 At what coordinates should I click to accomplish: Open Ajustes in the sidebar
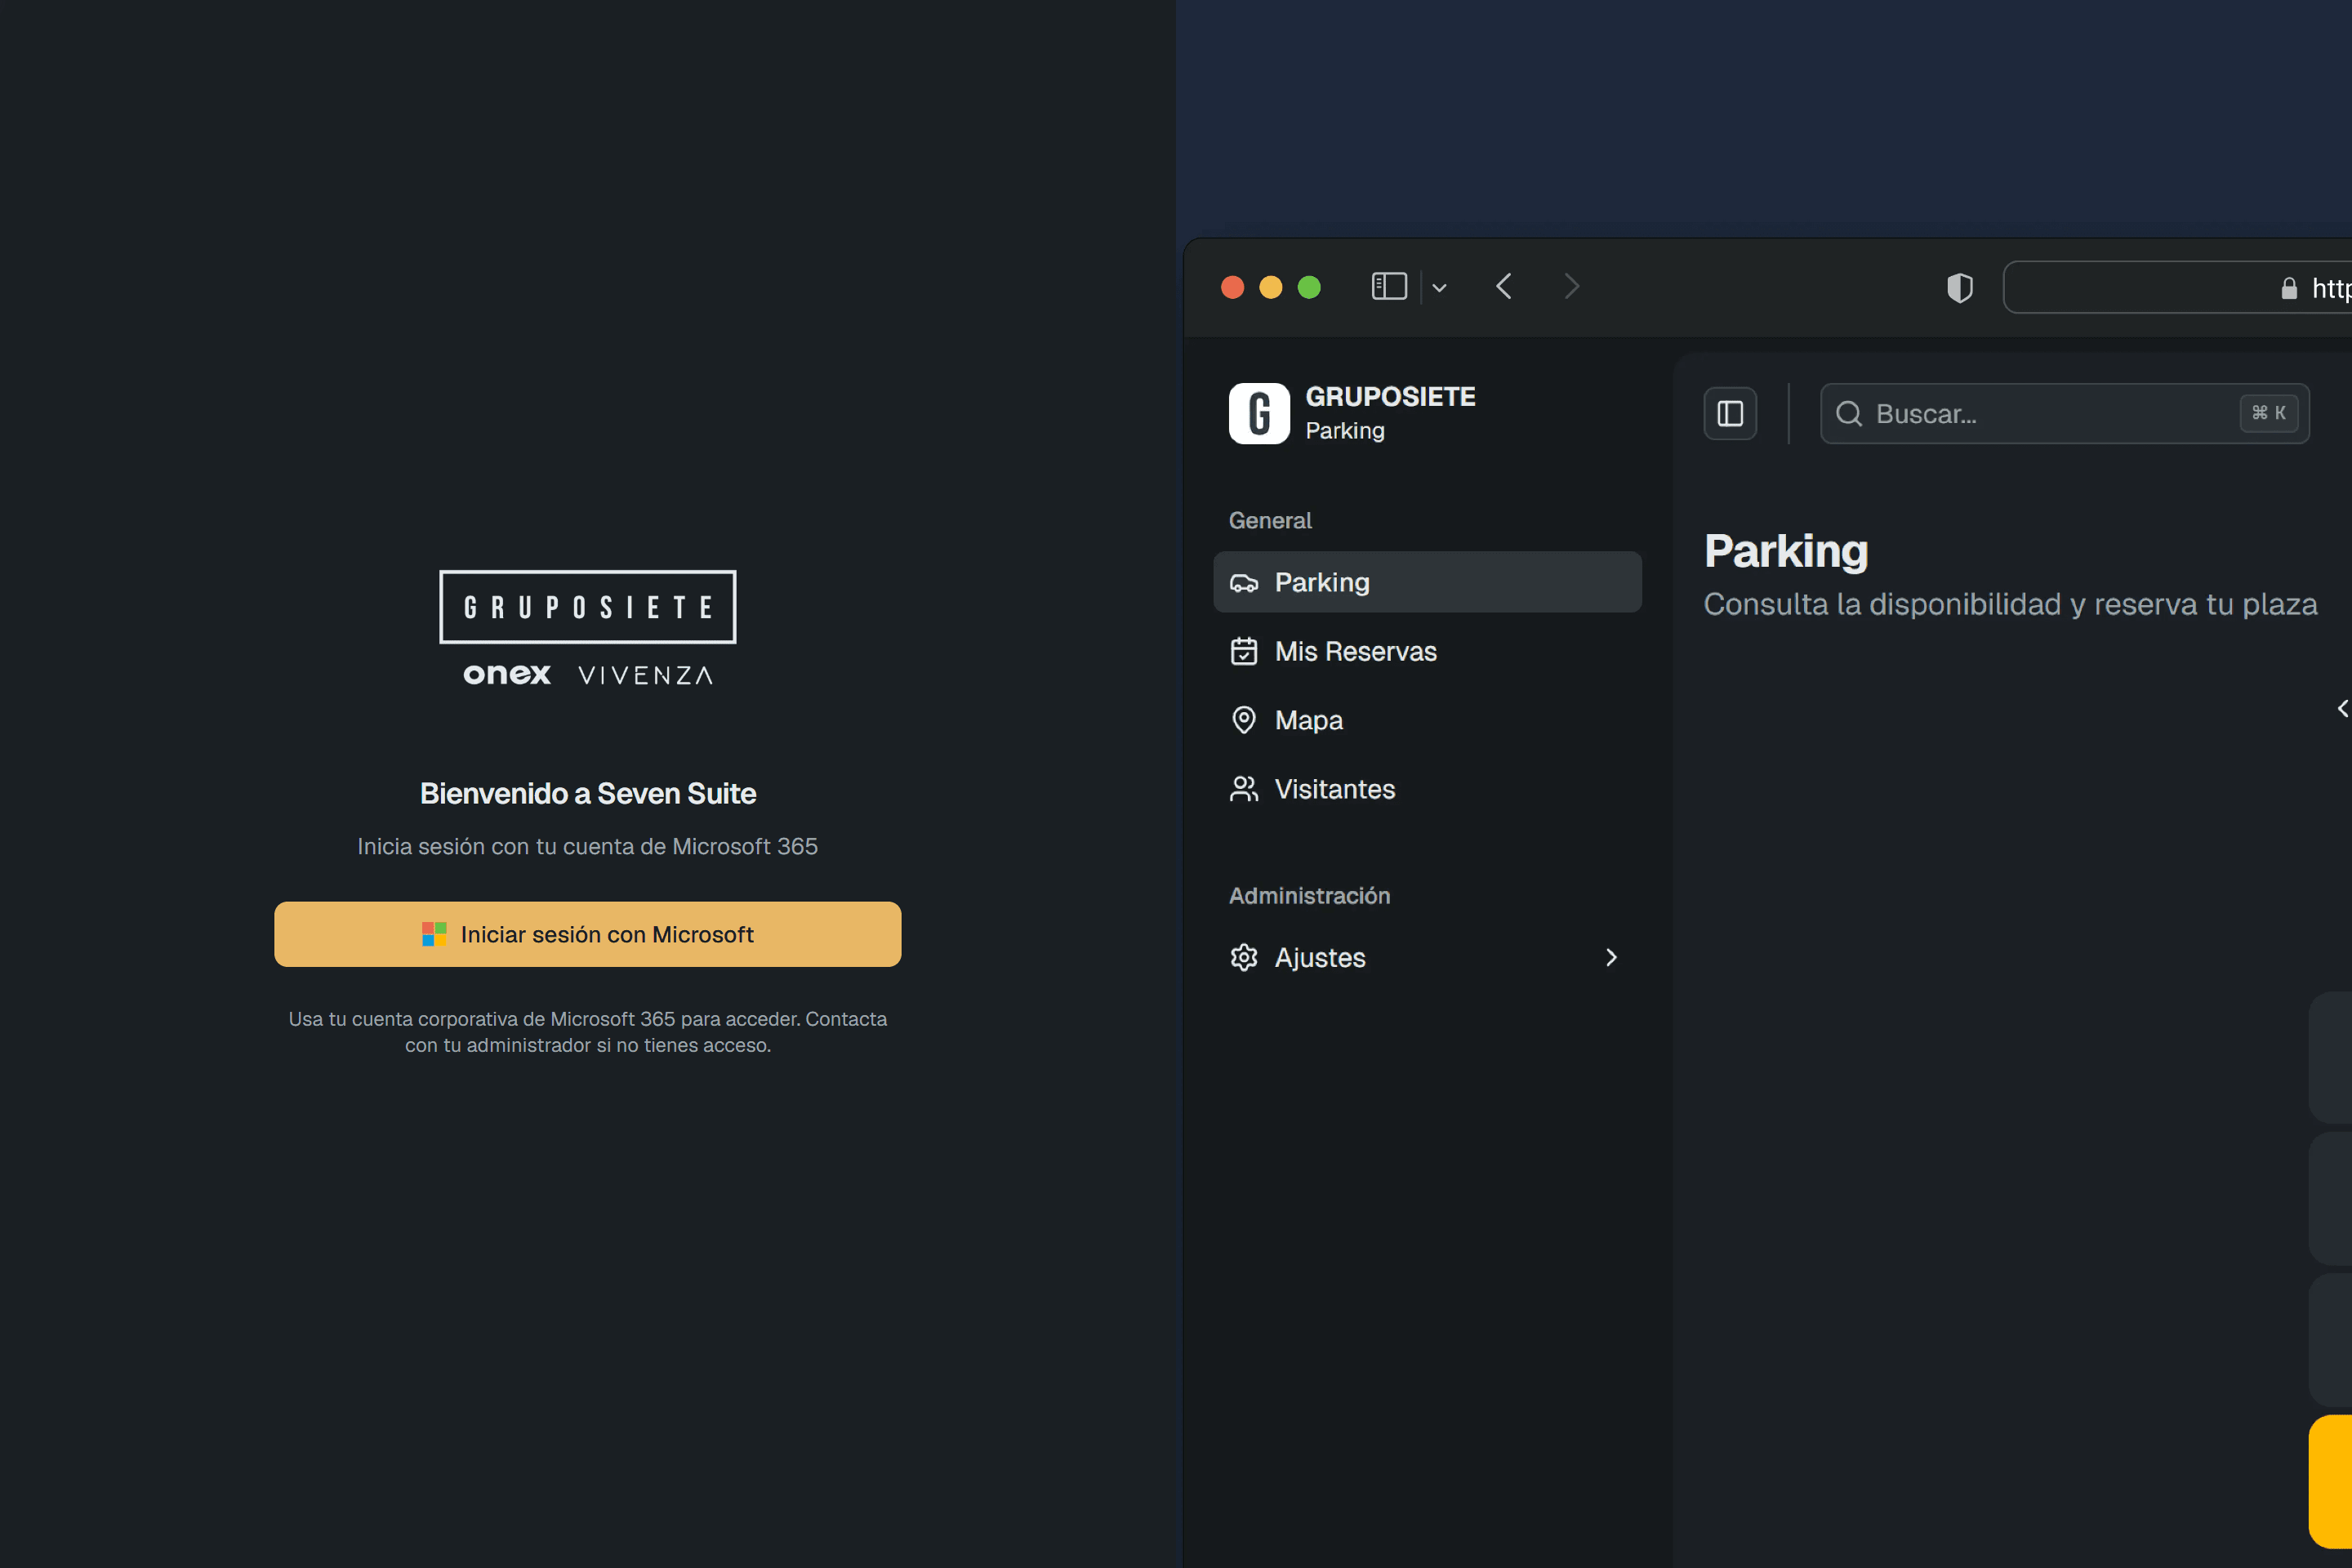click(1427, 957)
